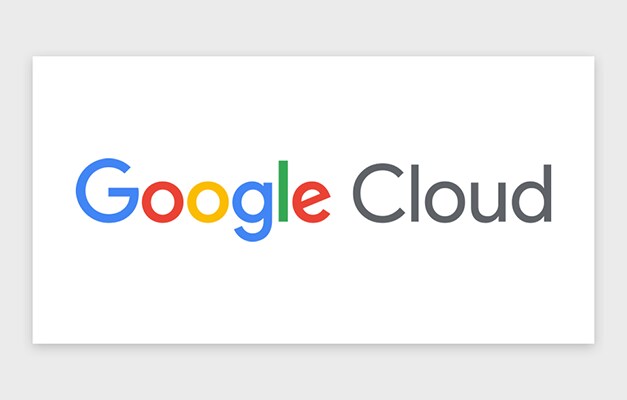Screen dimensions: 627x400
Task: Click empty white area above the logo
Action: (x=314, y=106)
